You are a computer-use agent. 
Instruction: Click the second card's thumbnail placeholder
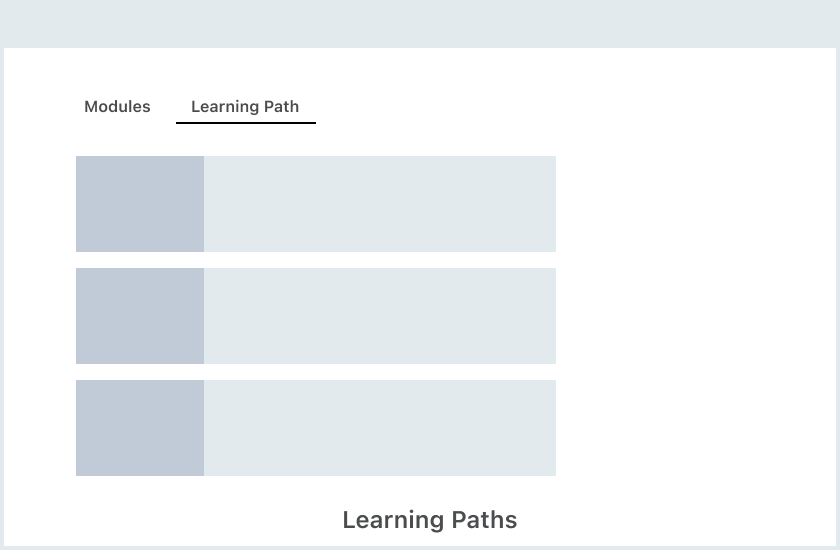140,316
